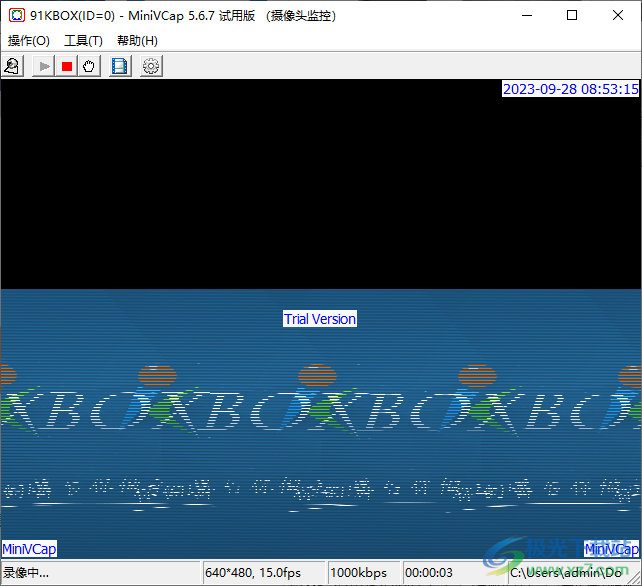The image size is (642, 586).
Task: Minimize the MiniVCap window
Action: 527,16
